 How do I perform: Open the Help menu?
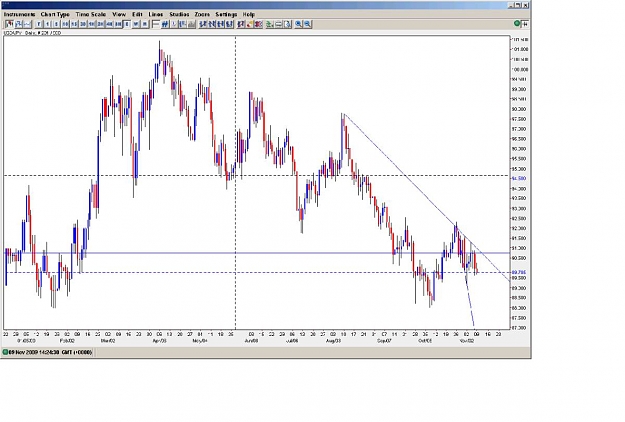click(249, 14)
